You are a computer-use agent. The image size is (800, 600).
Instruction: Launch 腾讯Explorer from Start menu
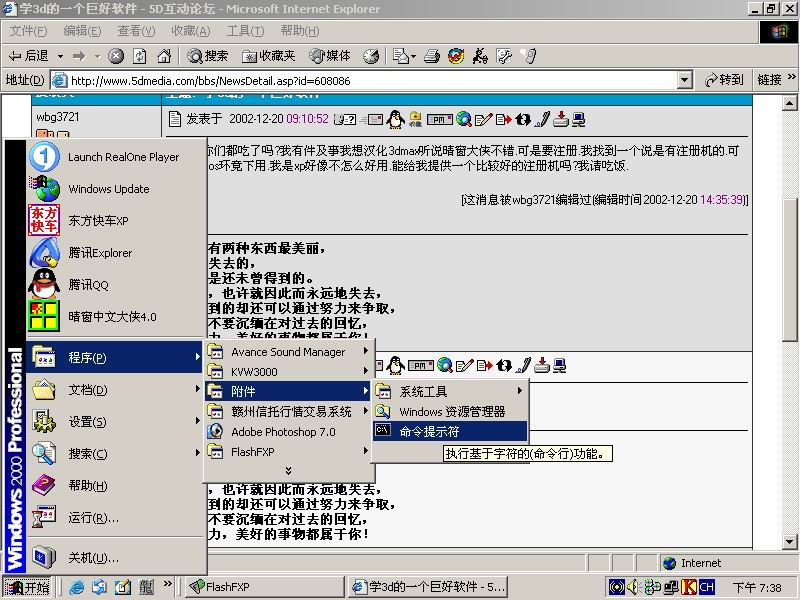click(x=116, y=253)
